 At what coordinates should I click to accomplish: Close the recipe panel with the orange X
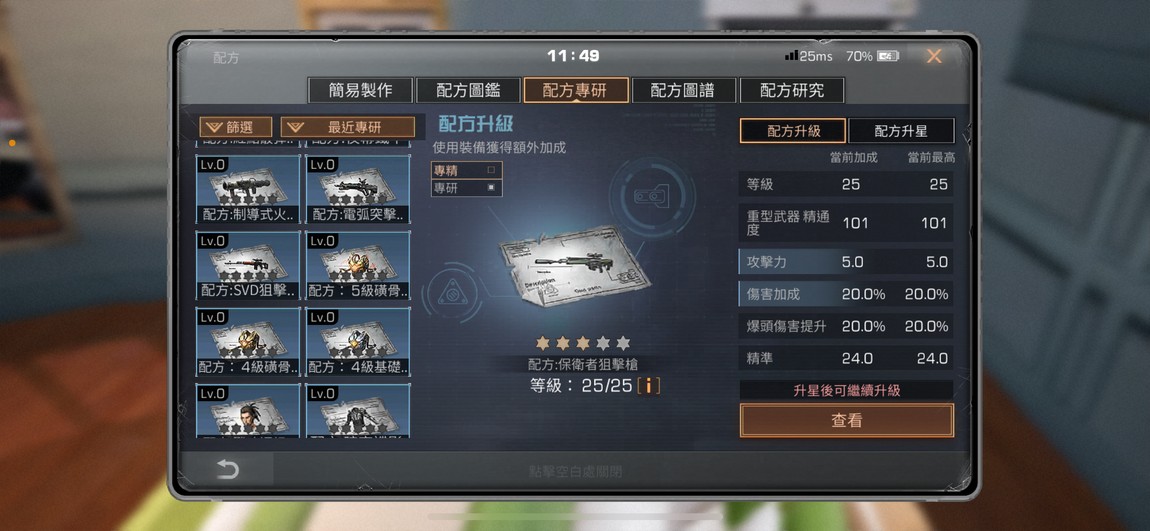934,56
